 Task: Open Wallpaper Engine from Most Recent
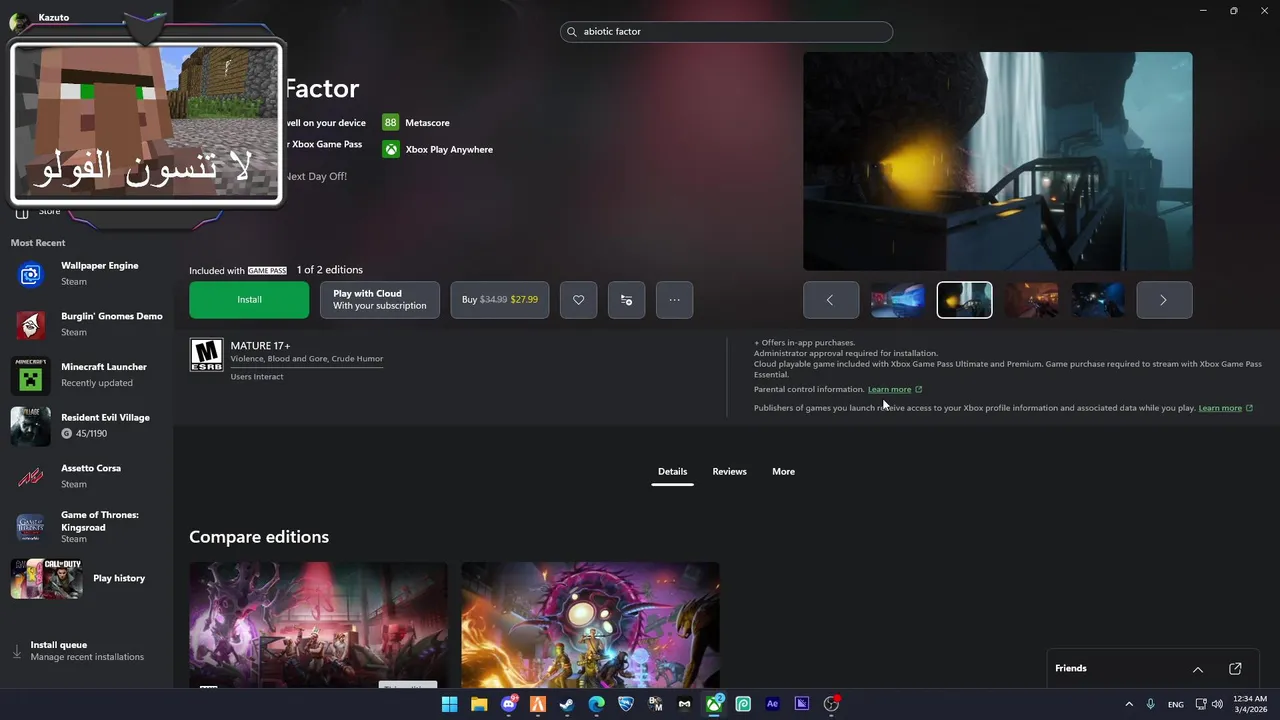pos(87,273)
